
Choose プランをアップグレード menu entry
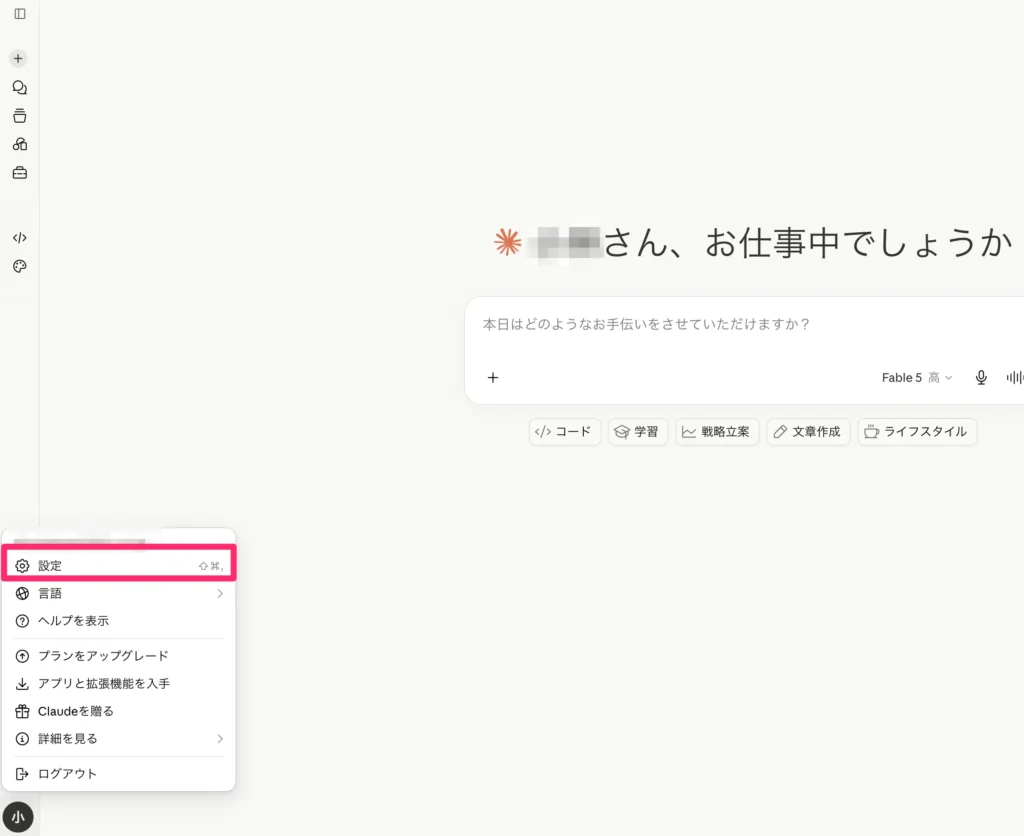(x=119, y=656)
